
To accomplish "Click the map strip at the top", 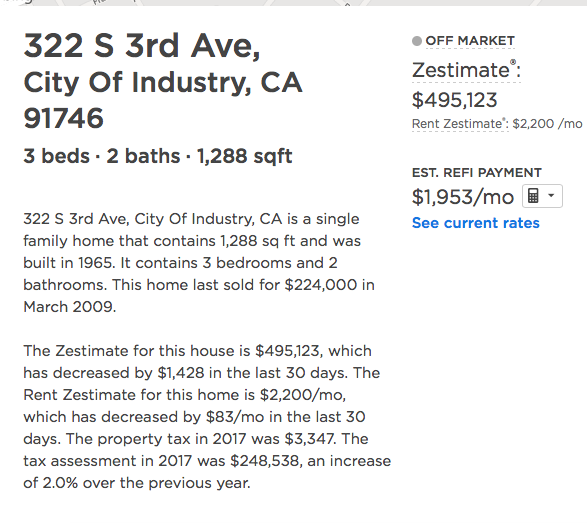I will click(x=294, y=3).
